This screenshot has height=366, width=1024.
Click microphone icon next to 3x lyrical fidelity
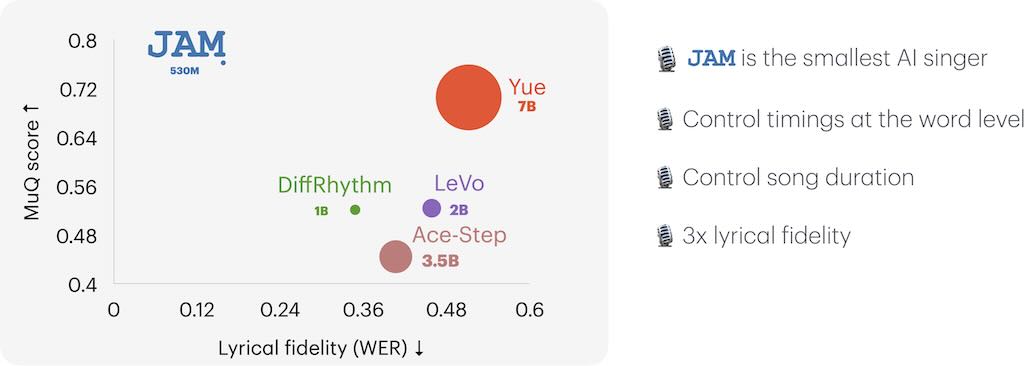click(x=665, y=235)
